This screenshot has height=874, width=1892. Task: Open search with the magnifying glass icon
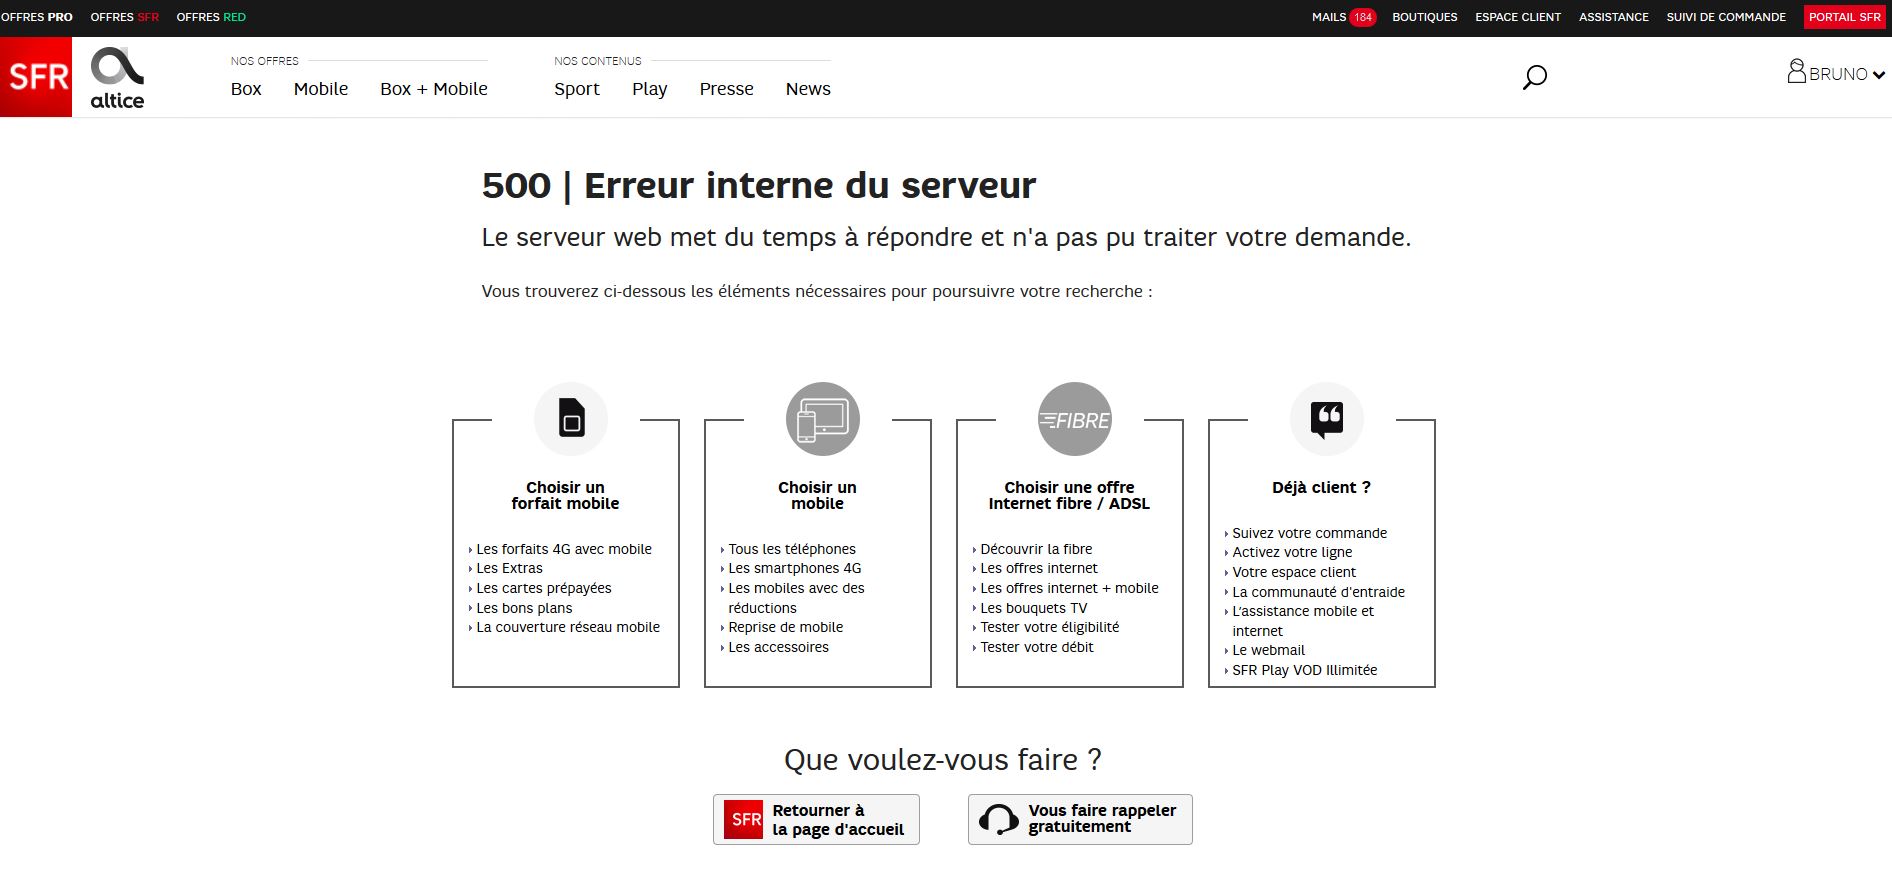(x=1534, y=77)
